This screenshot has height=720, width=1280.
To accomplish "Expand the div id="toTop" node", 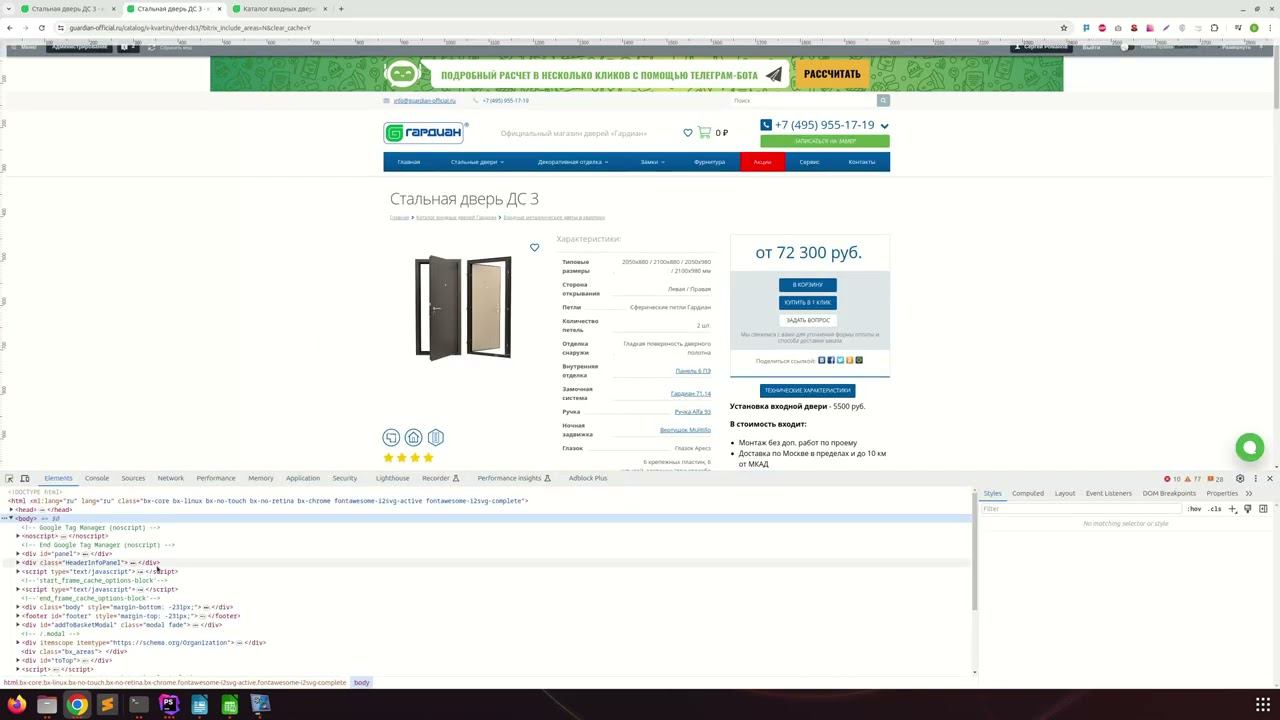I will (18, 660).
